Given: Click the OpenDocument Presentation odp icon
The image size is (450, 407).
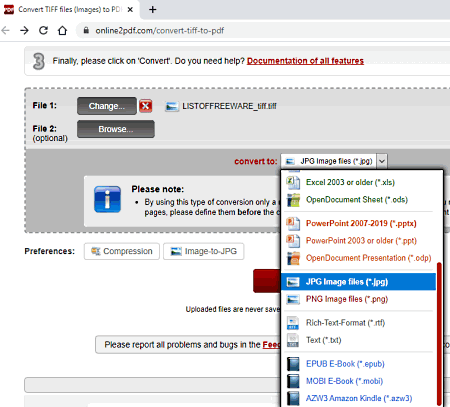Looking at the screenshot, I should [293, 258].
